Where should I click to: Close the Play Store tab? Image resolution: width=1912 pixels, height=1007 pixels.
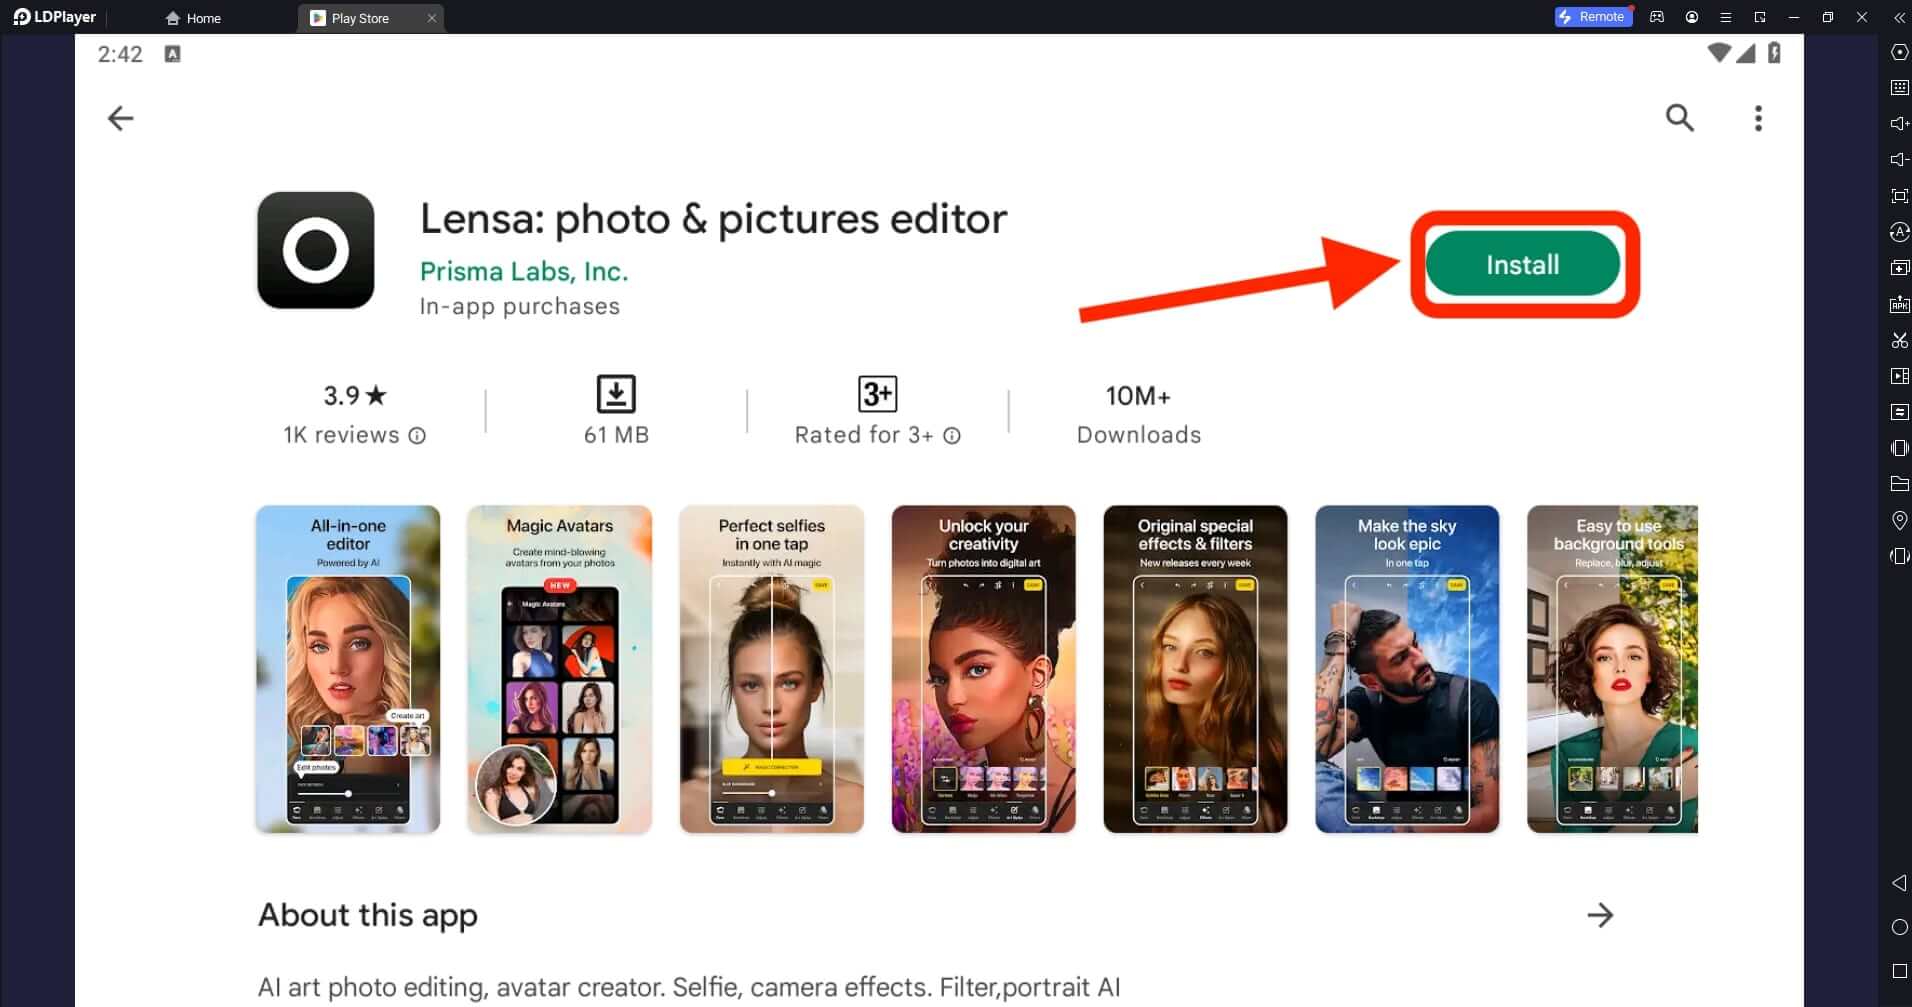tap(432, 18)
